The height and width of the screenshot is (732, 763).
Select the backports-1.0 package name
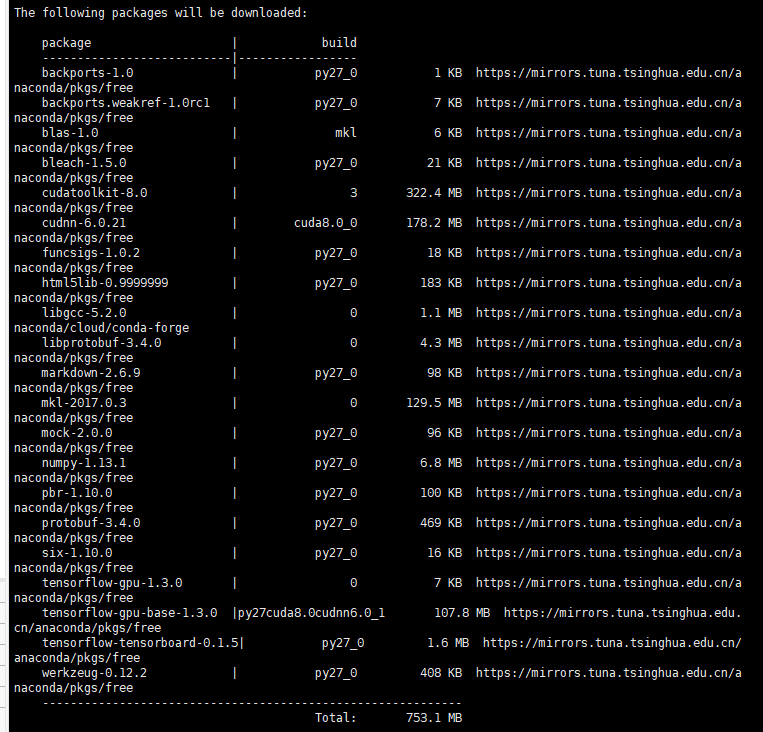tap(88, 73)
